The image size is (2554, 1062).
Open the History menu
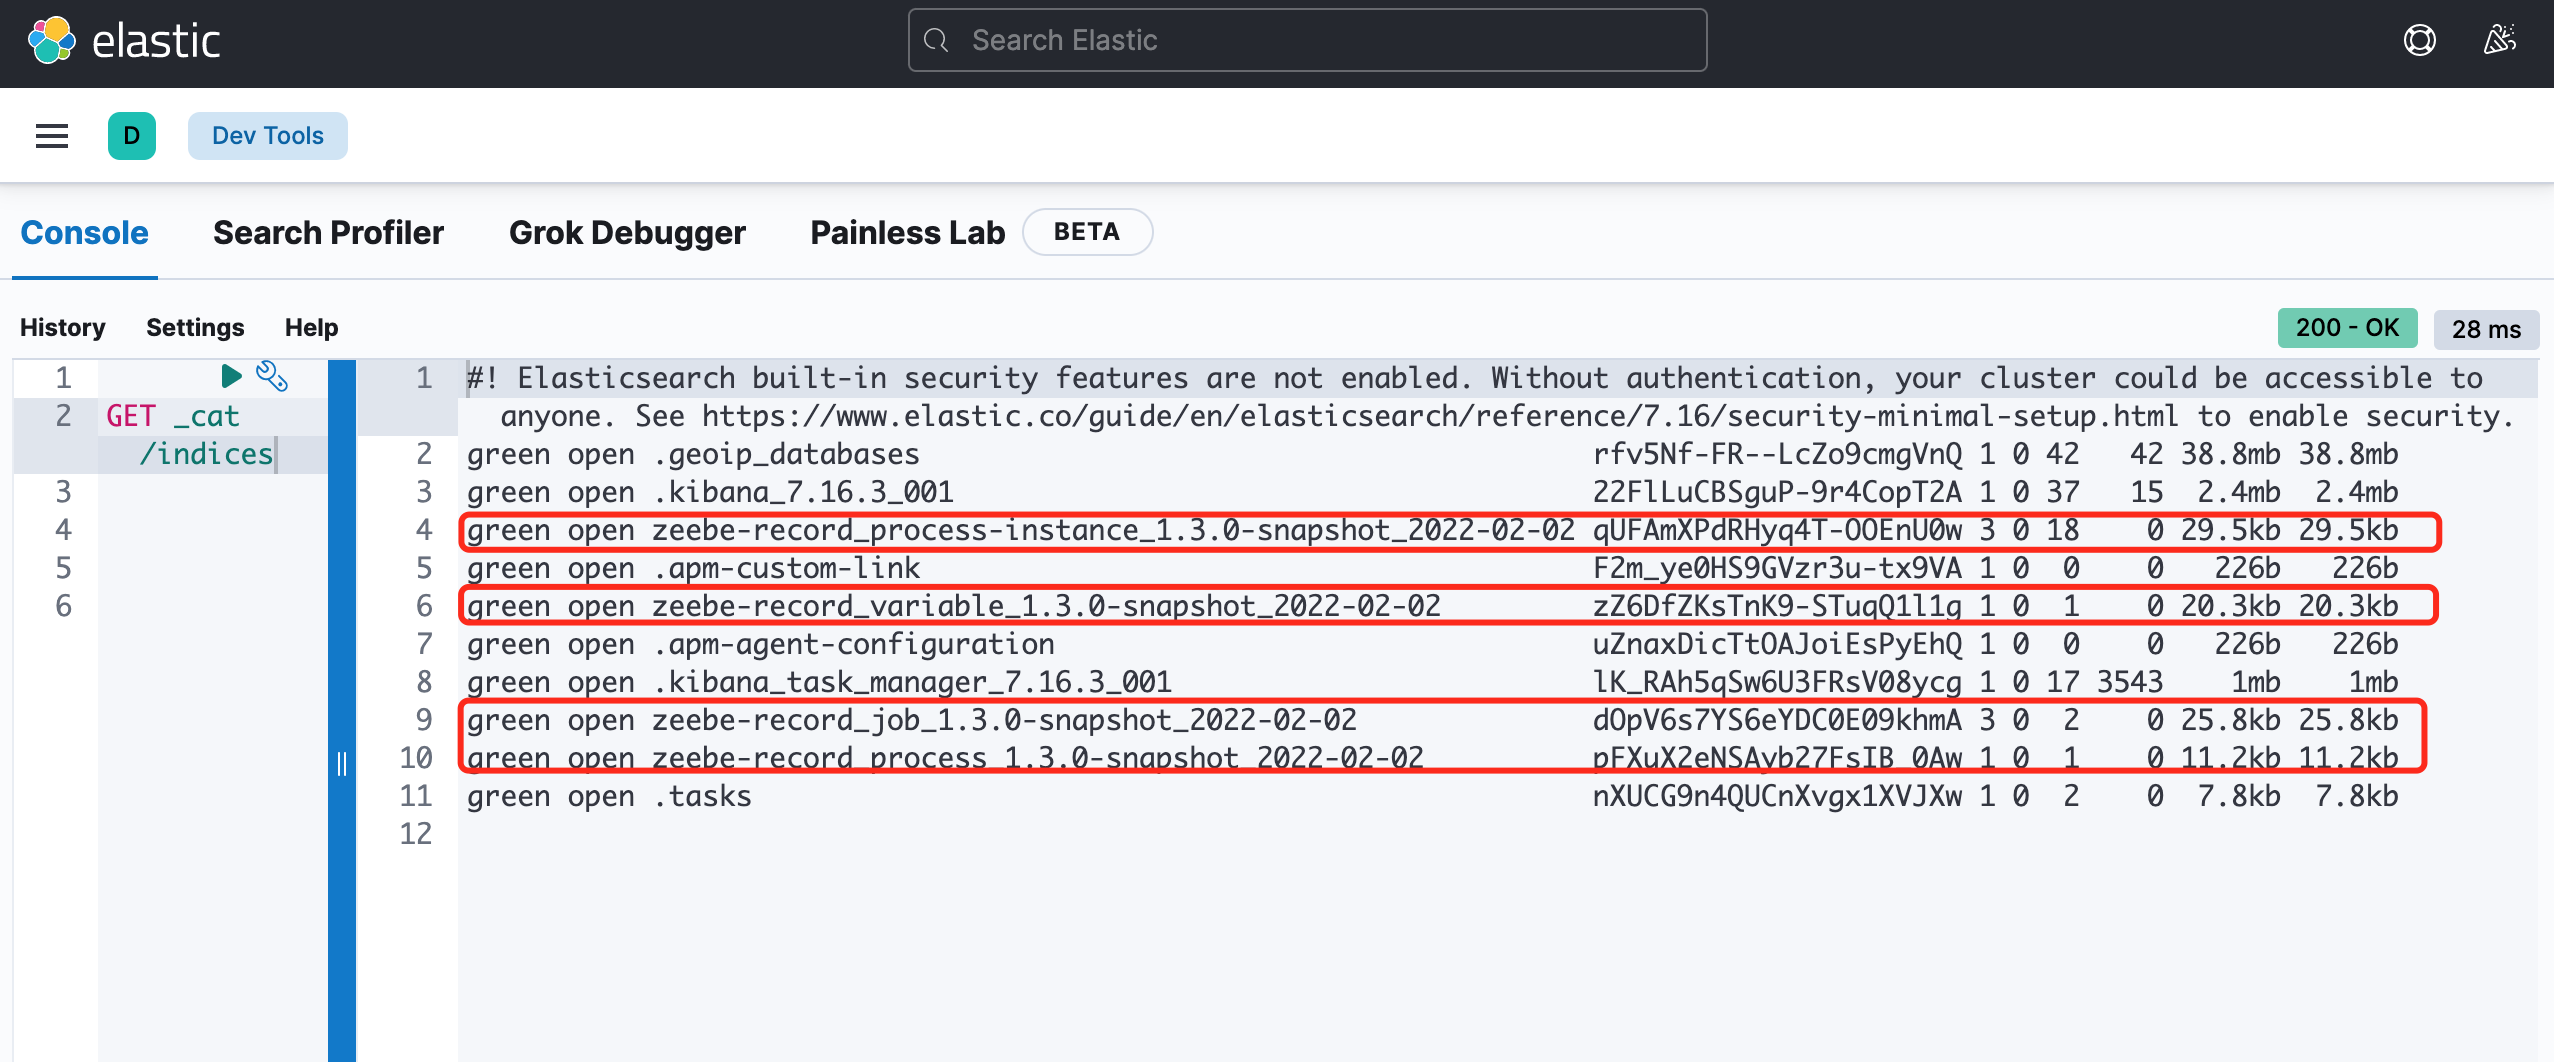[63, 328]
